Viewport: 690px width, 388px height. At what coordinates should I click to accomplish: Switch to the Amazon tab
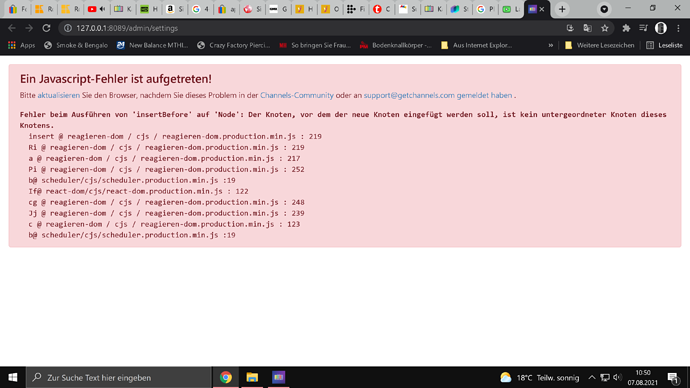[x=174, y=9]
